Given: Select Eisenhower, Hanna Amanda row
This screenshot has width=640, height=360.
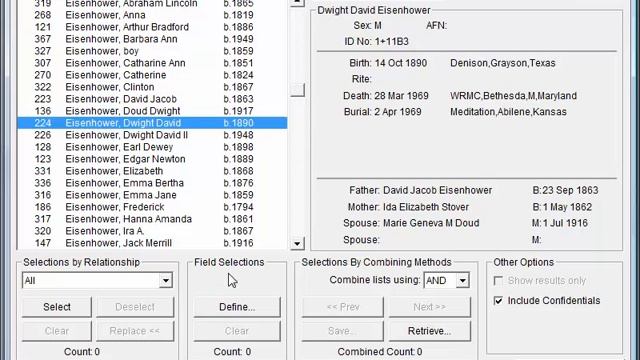Looking at the screenshot, I should pos(152,219).
